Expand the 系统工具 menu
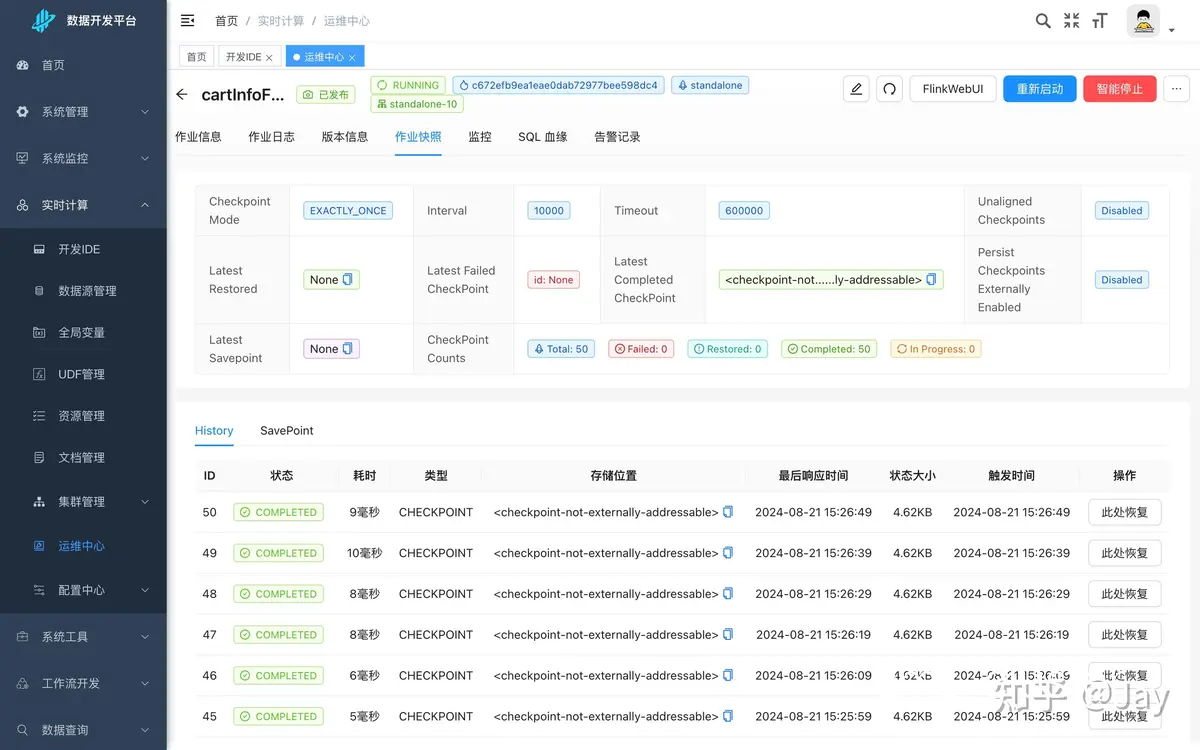Image resolution: width=1200 pixels, height=750 pixels. tap(83, 637)
